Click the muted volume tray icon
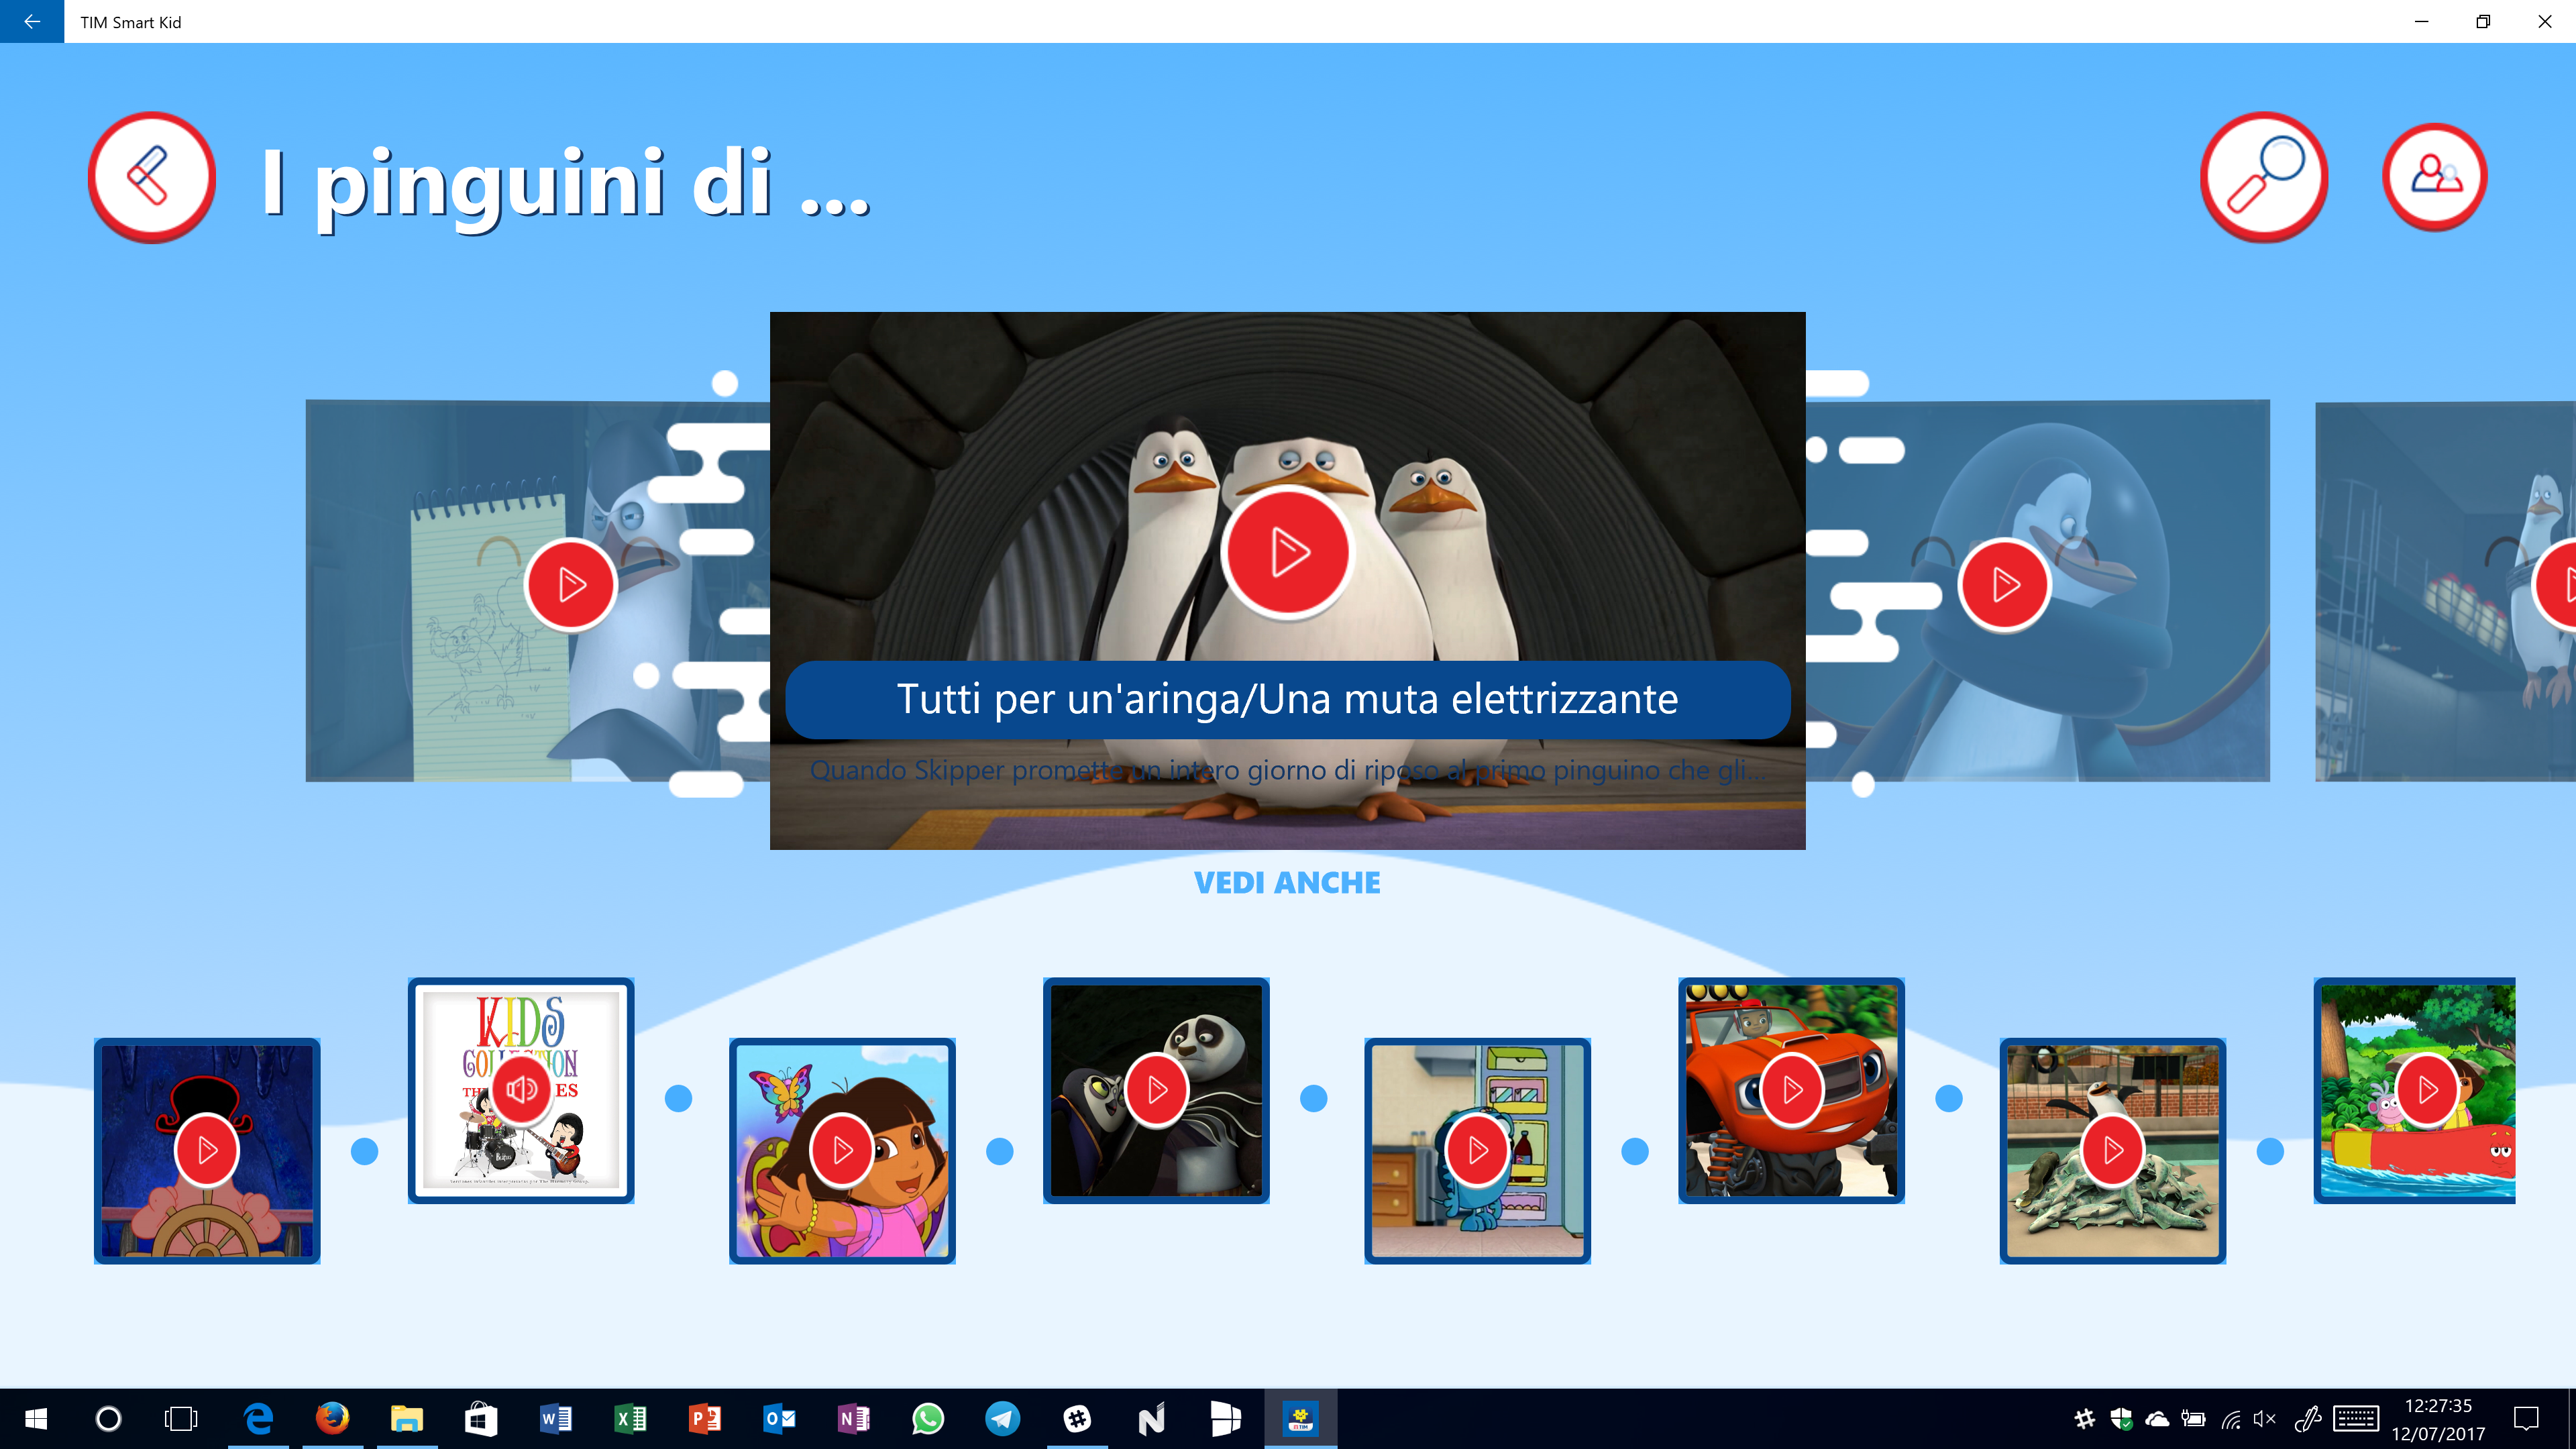Screen dimensions: 2576x1449 click(x=2265, y=1418)
